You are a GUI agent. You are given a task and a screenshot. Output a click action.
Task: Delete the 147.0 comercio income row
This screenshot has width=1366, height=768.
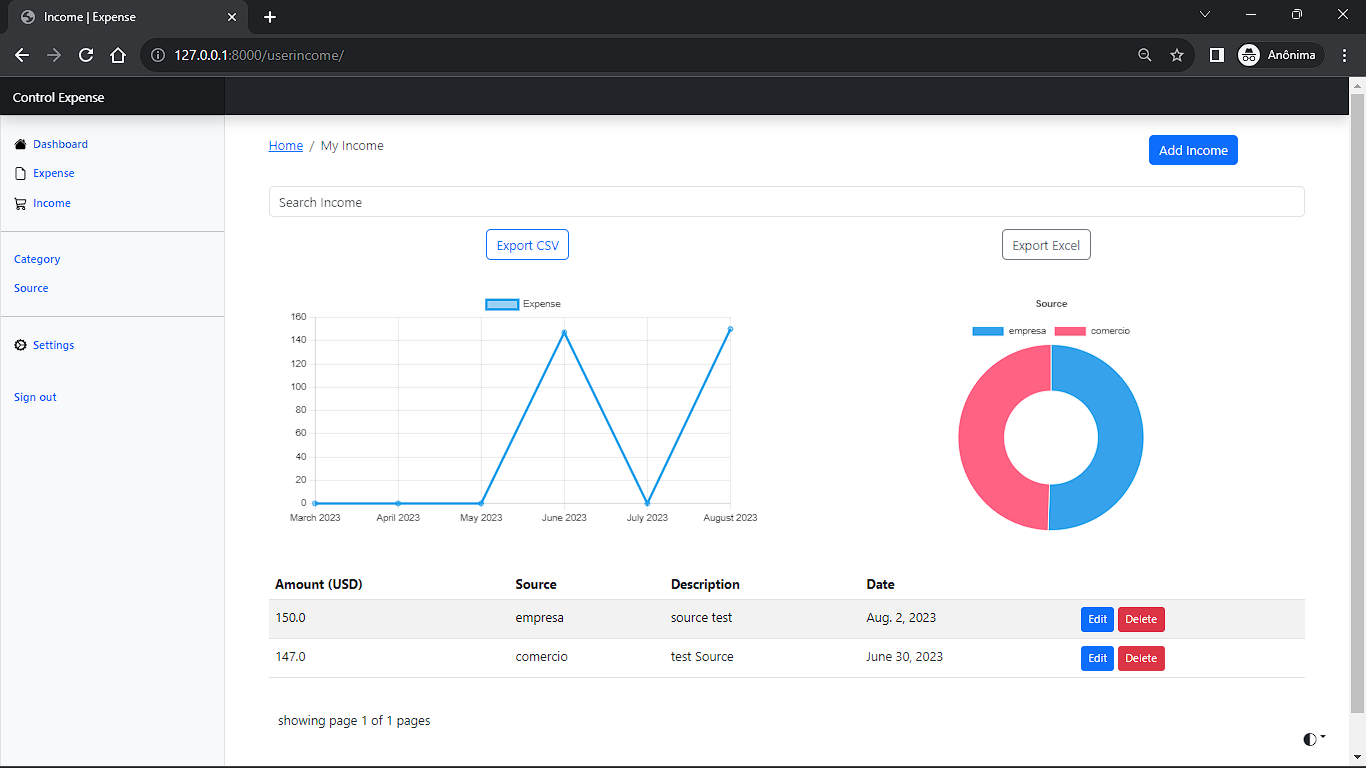1141,658
